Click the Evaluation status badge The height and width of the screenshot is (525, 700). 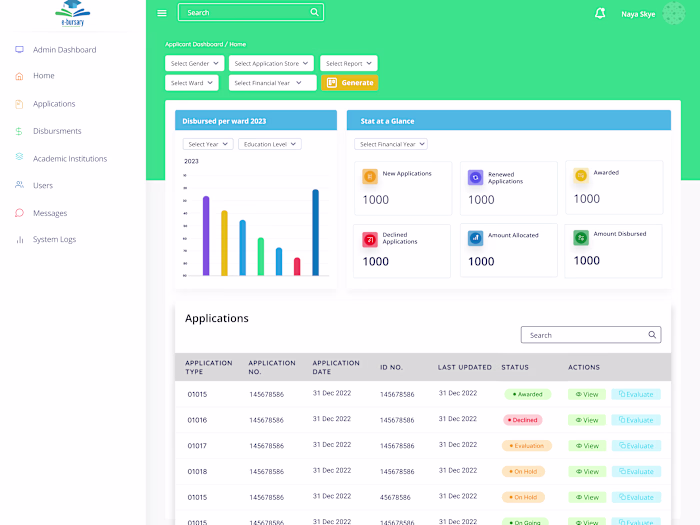click(527, 446)
